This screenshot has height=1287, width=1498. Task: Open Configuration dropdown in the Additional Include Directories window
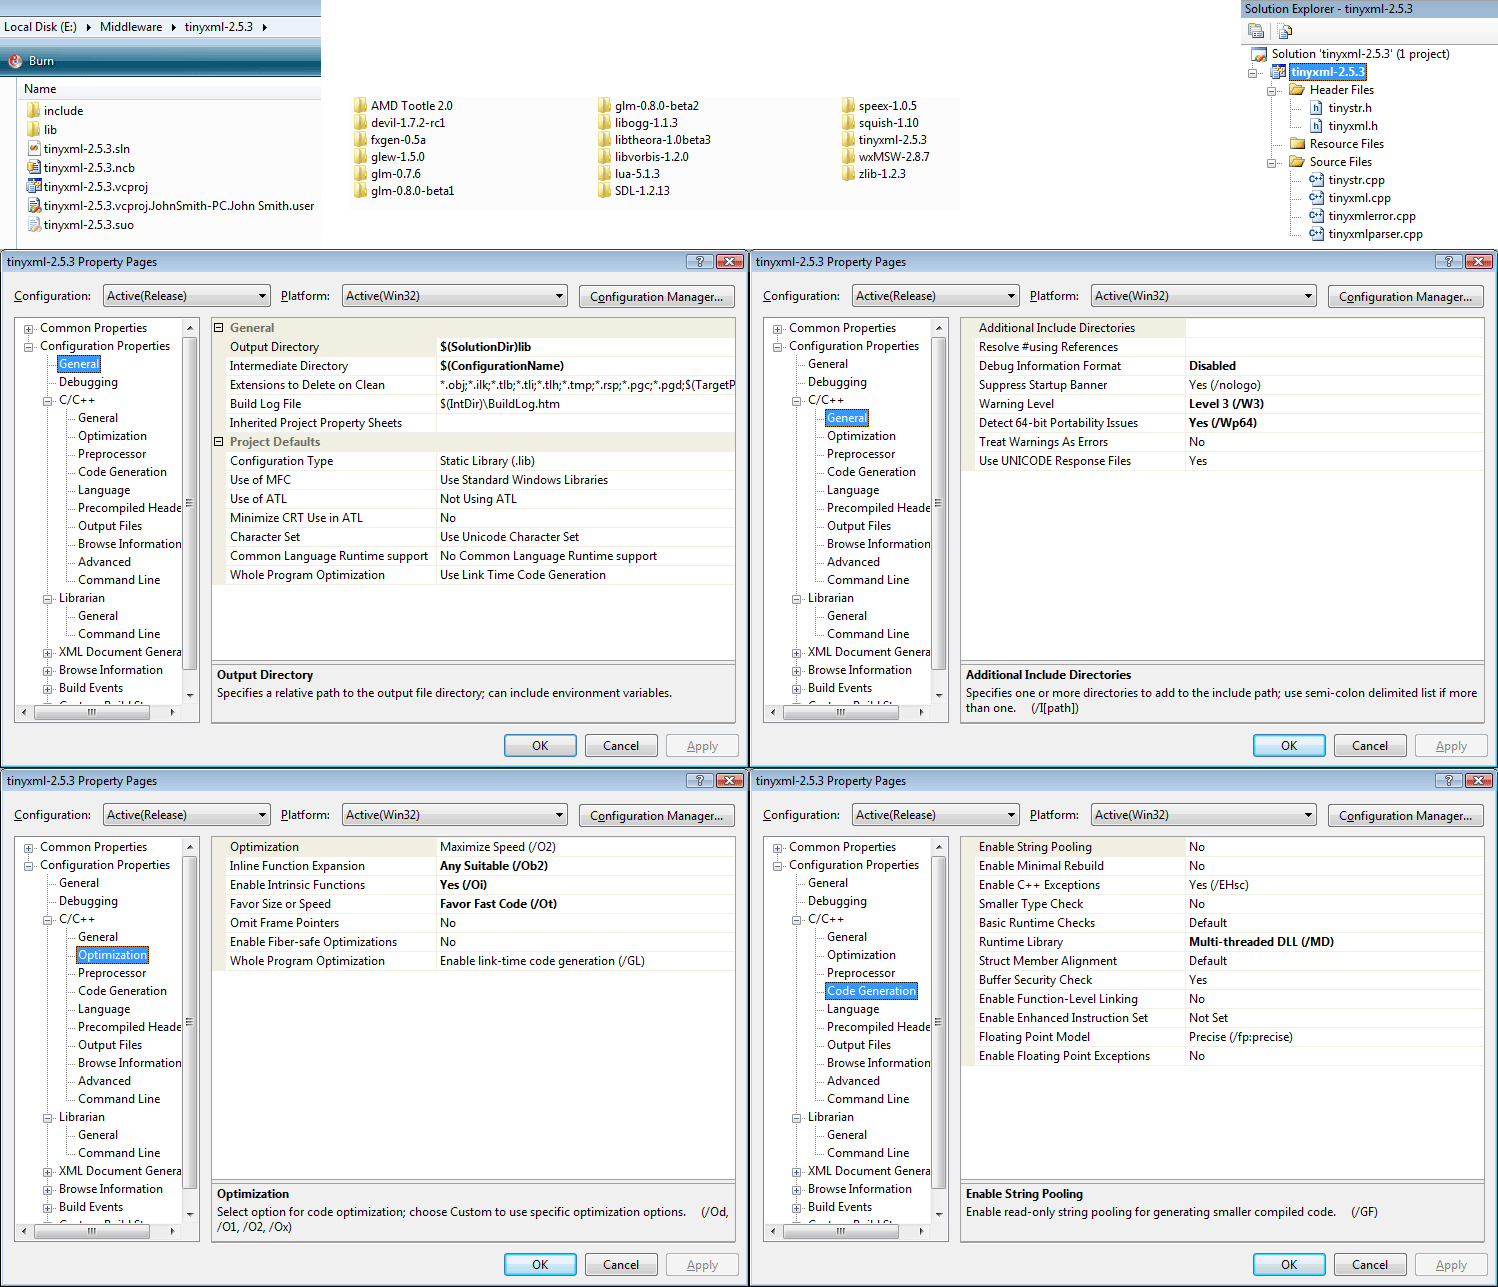click(x=1011, y=296)
